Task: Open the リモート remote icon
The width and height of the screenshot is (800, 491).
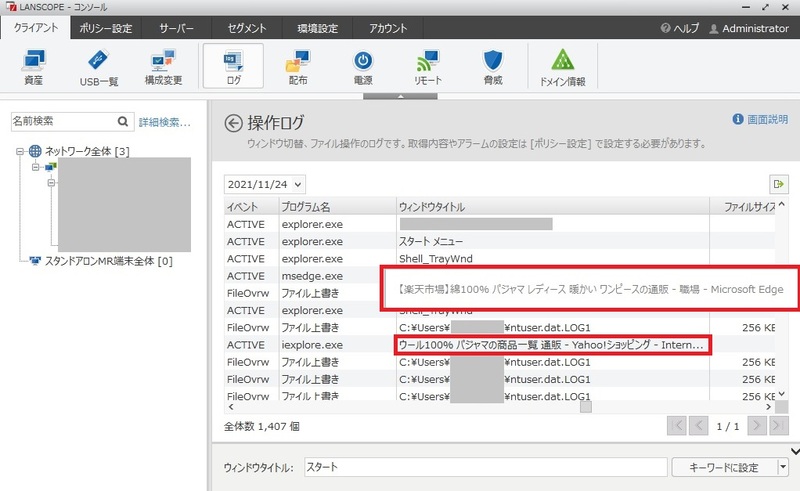Action: 427,67
